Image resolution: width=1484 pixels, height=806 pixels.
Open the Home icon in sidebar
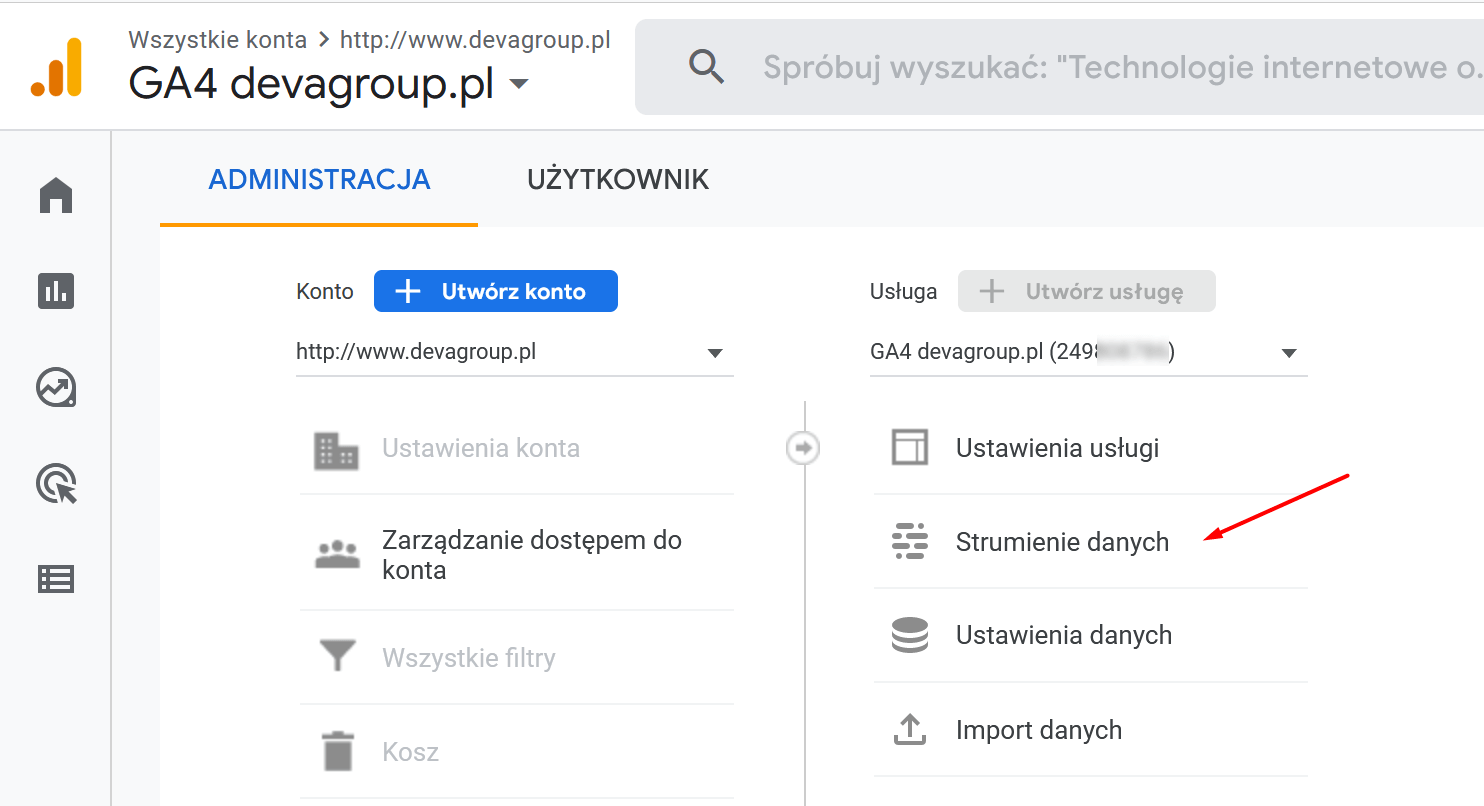[56, 195]
